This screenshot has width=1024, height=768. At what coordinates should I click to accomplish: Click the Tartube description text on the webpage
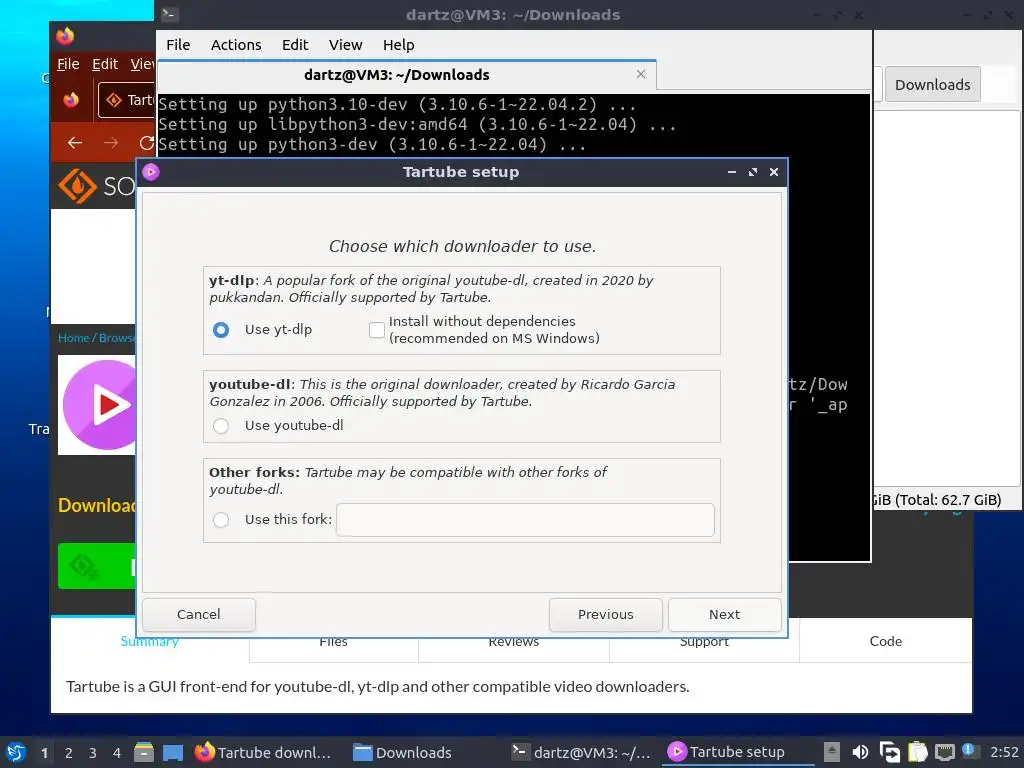pyautogui.click(x=377, y=687)
